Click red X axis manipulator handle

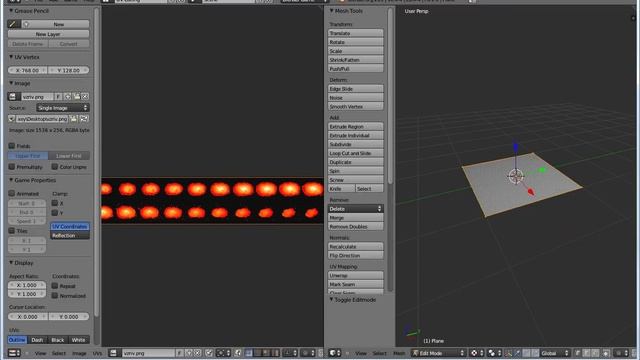[531, 192]
